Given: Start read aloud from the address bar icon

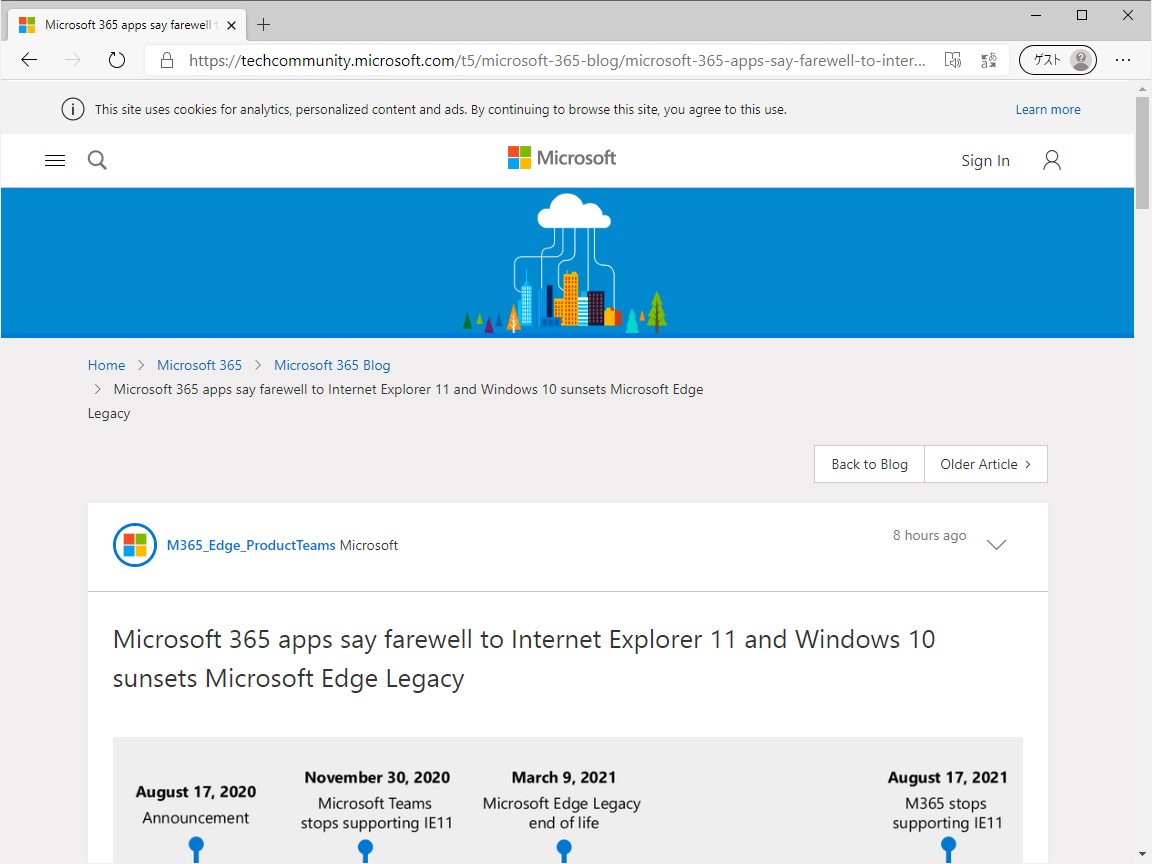Looking at the screenshot, I should 953,60.
